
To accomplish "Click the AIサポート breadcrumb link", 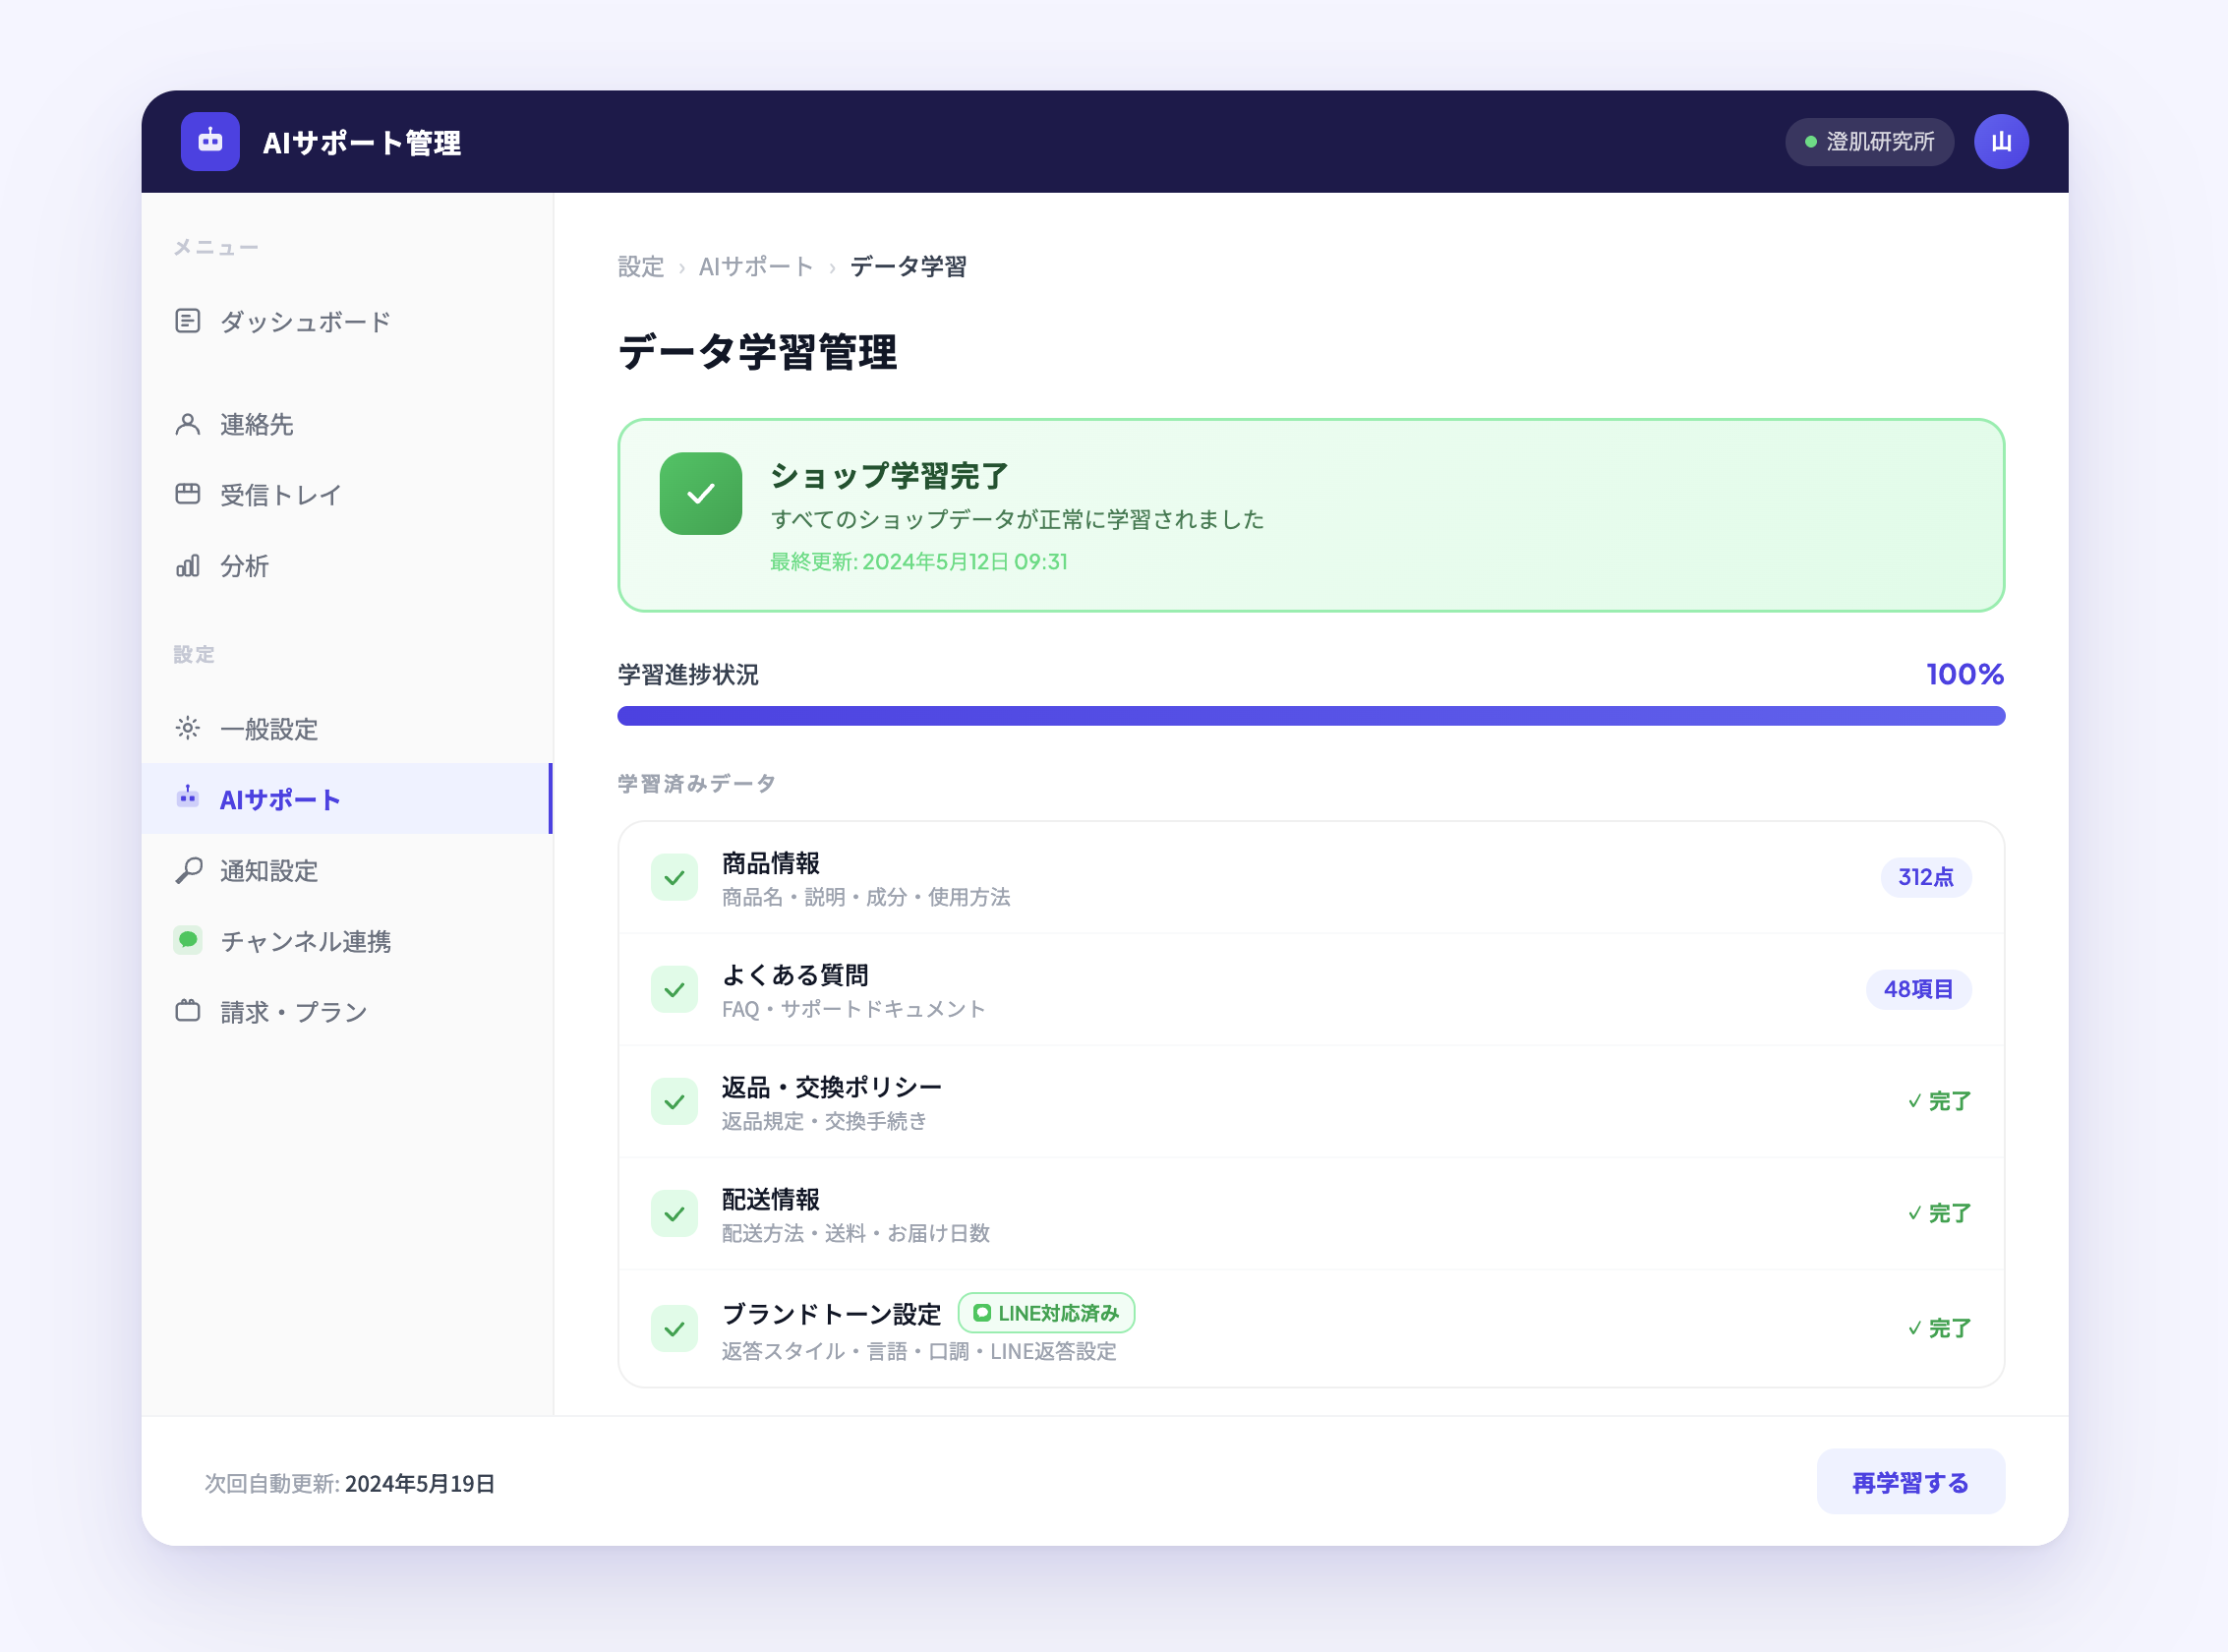I will 756,267.
